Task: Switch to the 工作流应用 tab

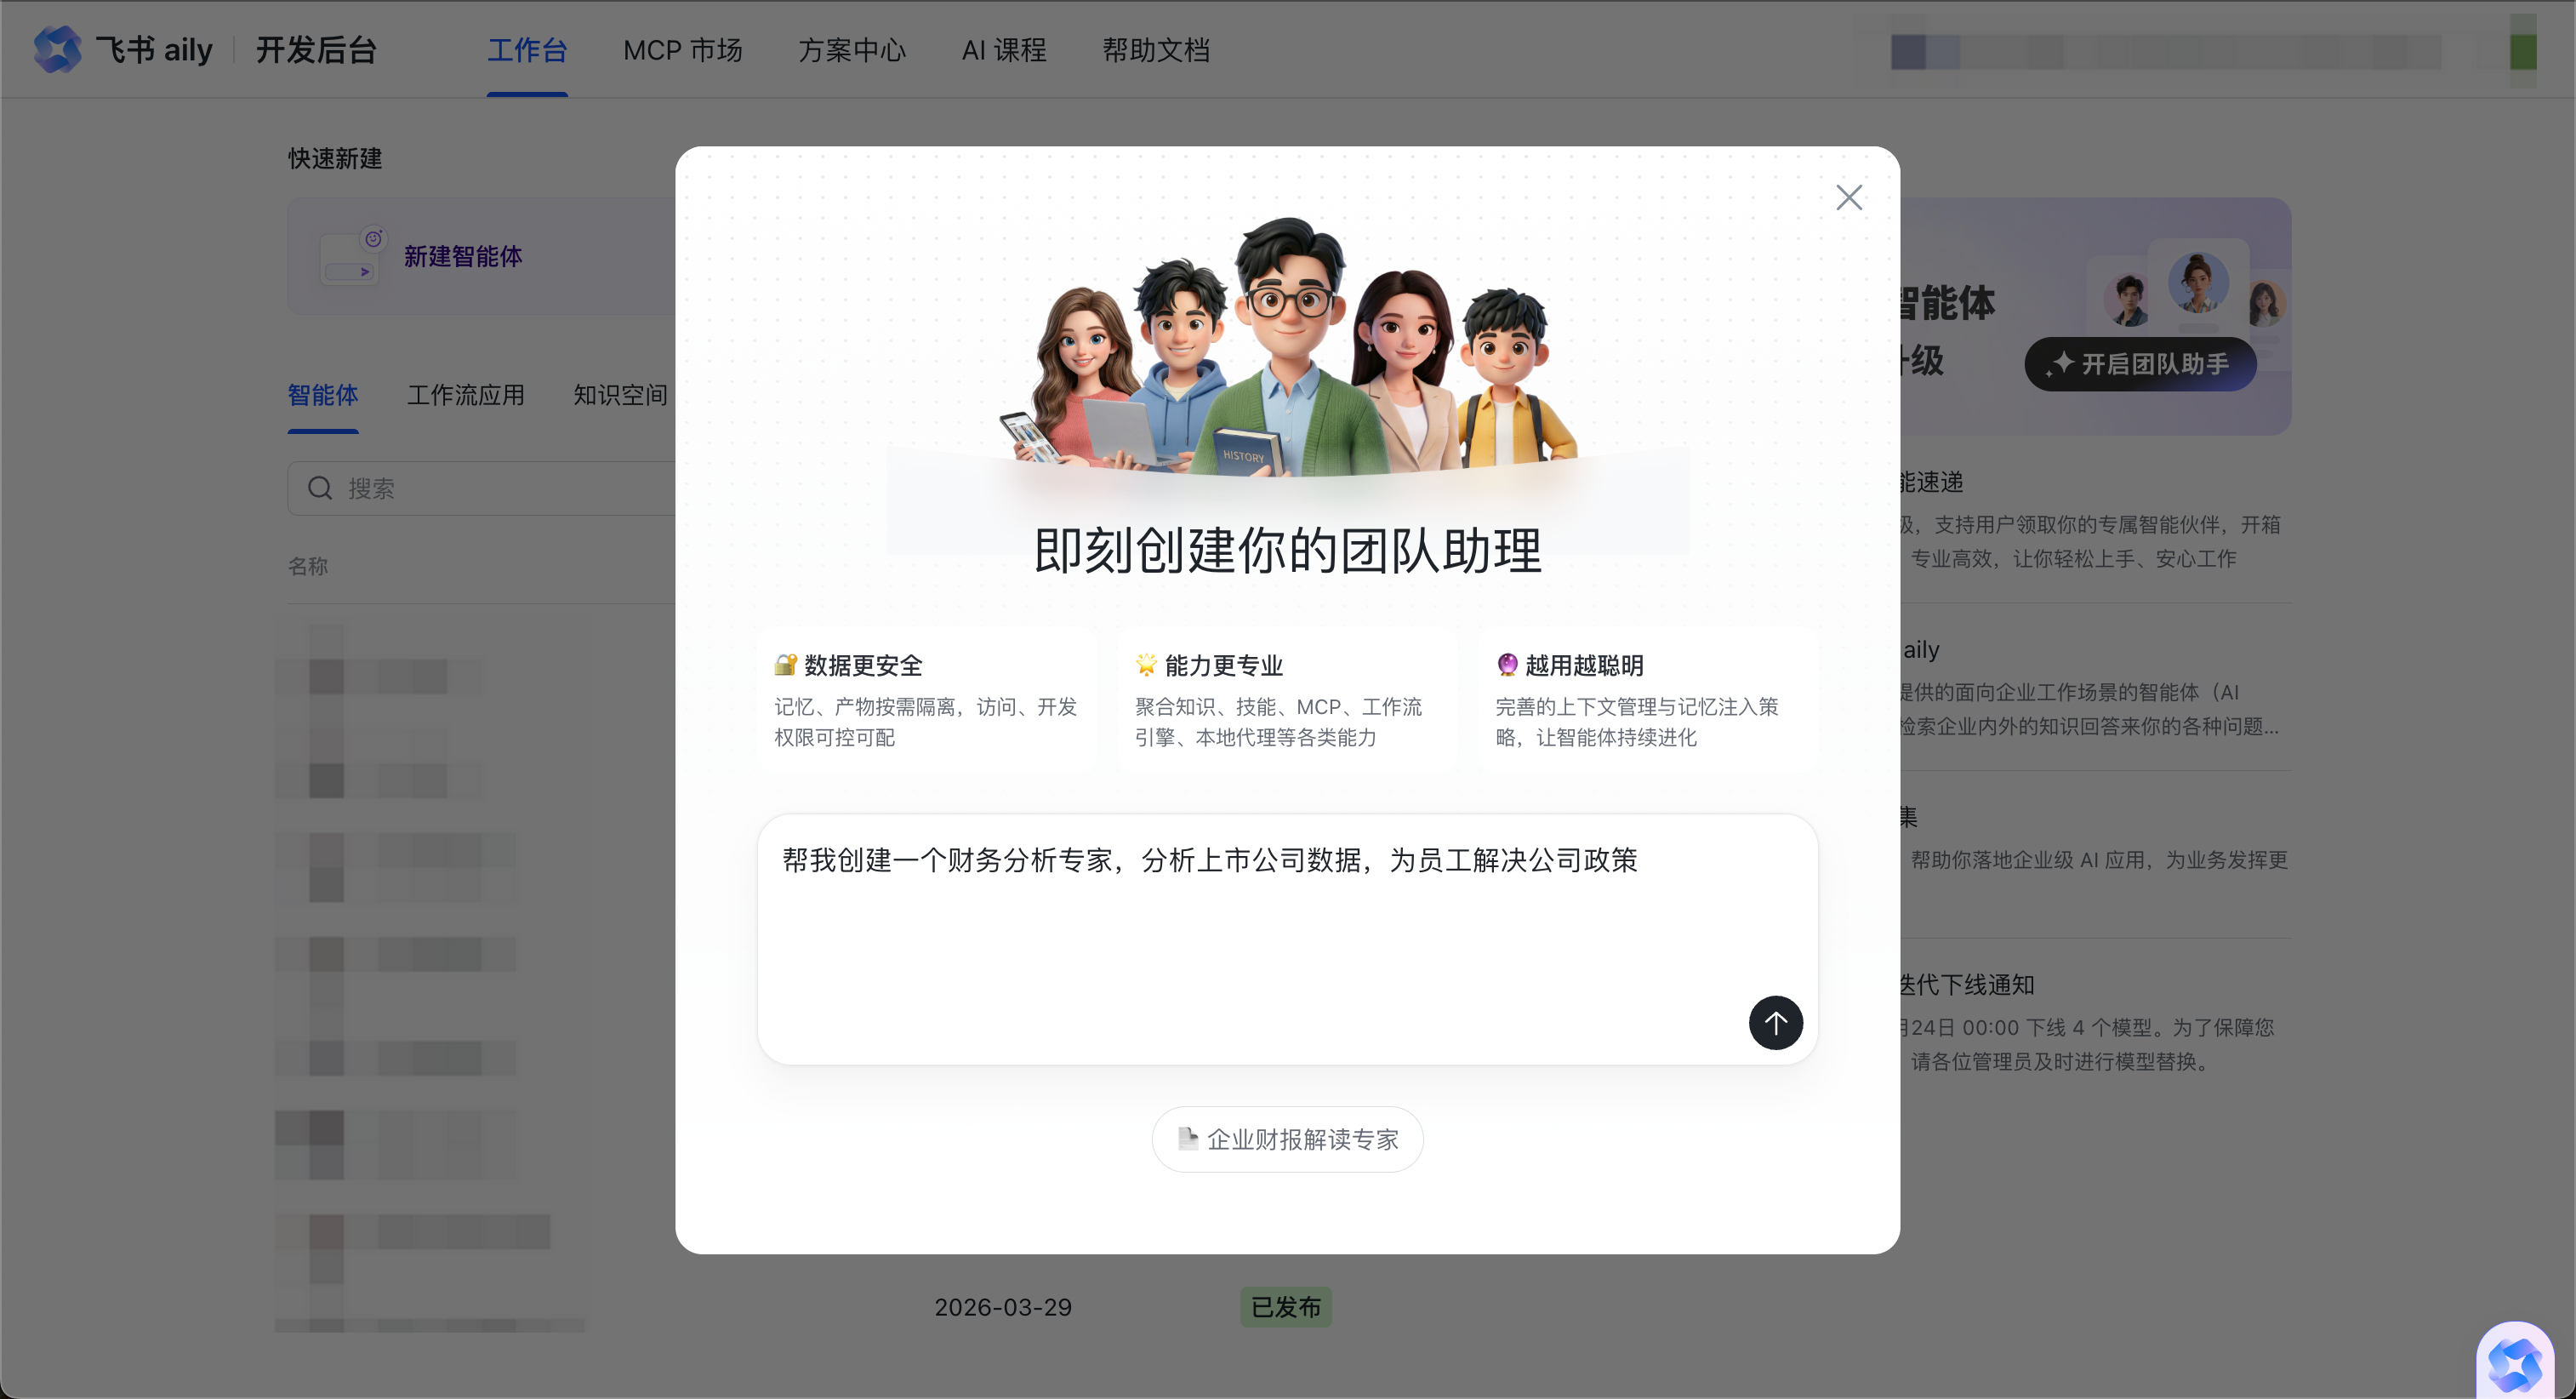Action: coord(465,395)
